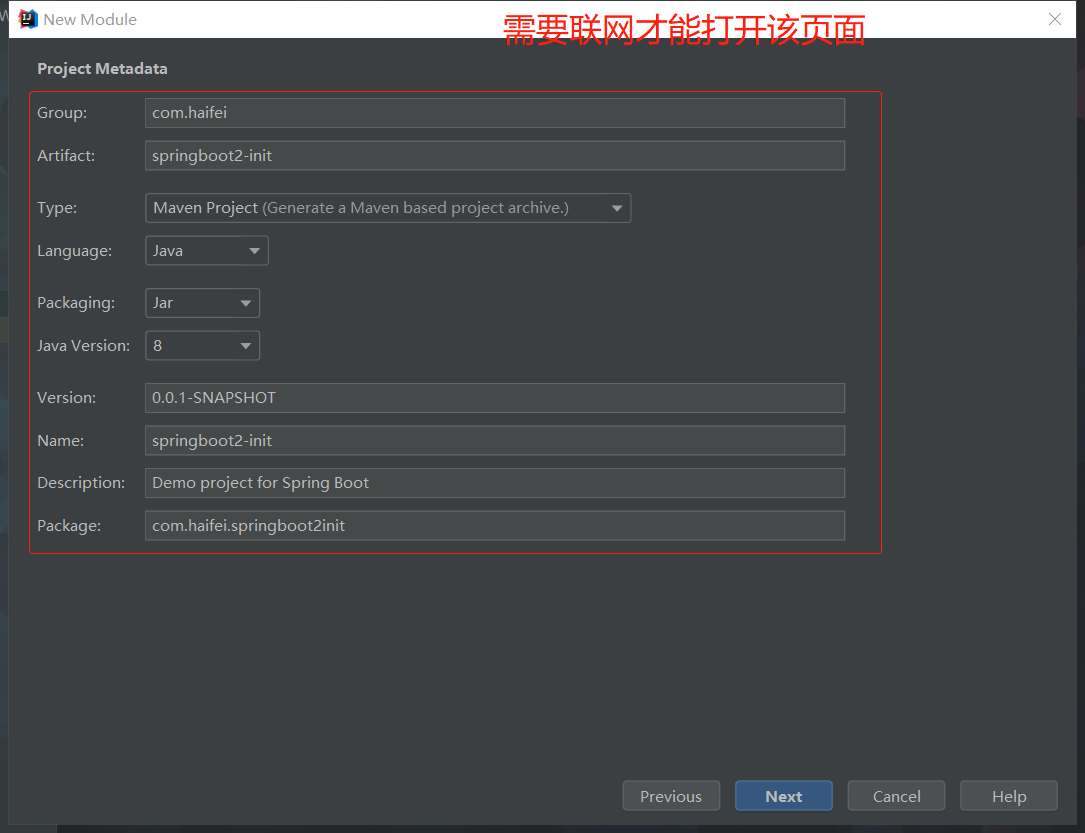
Task: Click the 'Type:' label
Action: coord(57,208)
